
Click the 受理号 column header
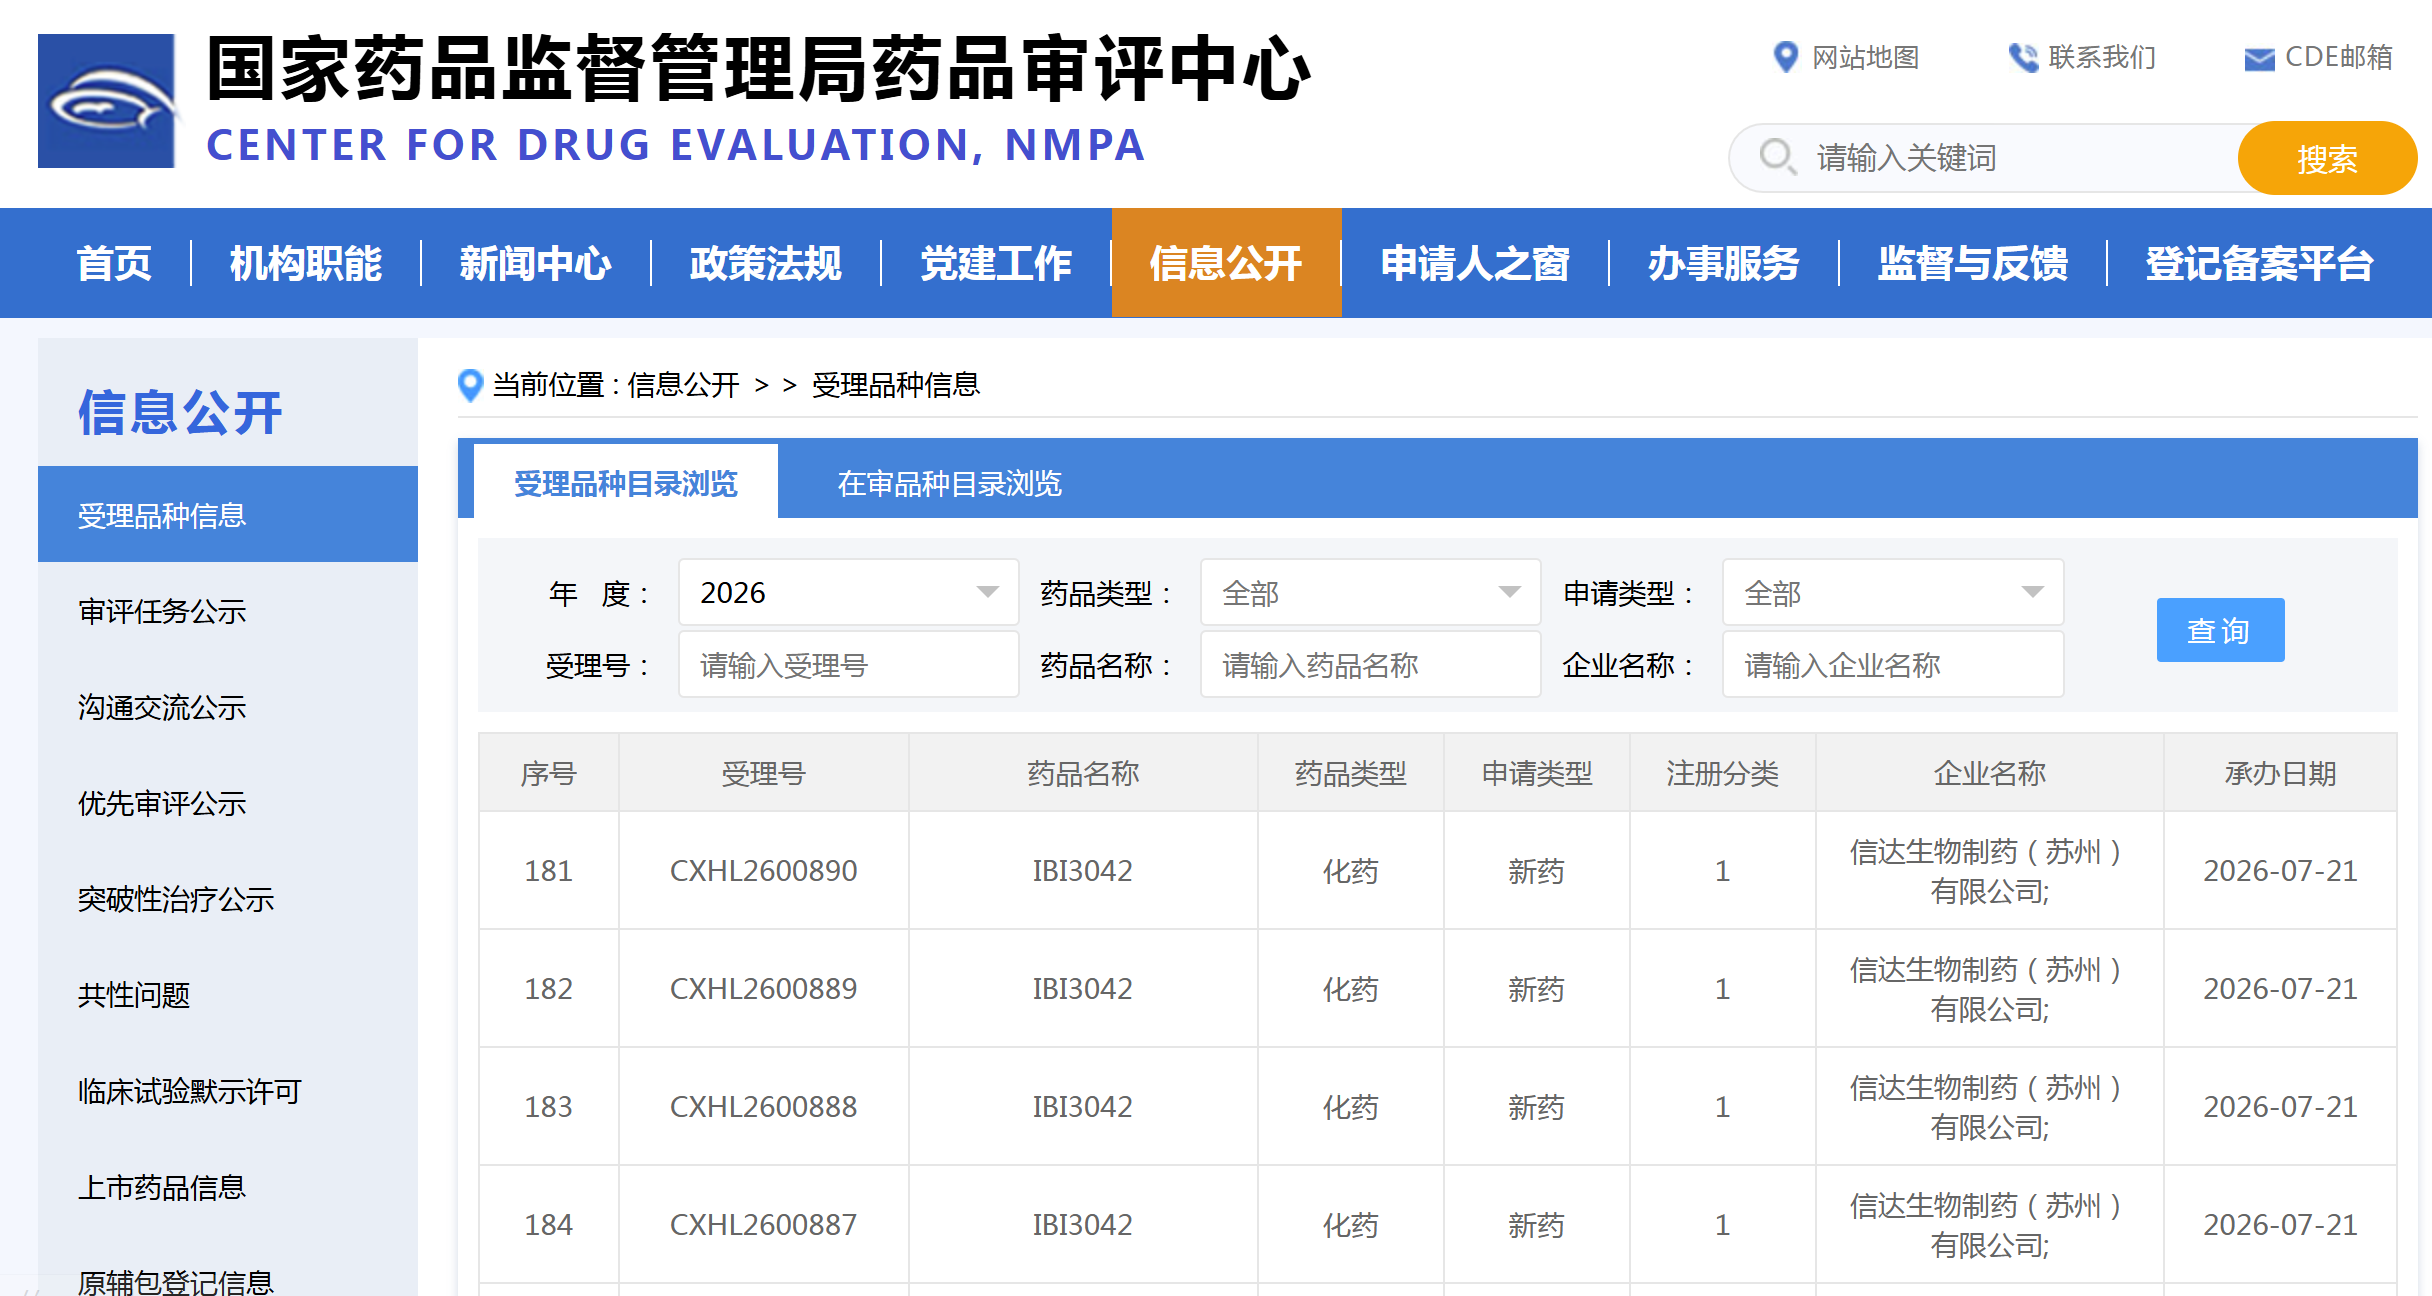pyautogui.click(x=763, y=773)
